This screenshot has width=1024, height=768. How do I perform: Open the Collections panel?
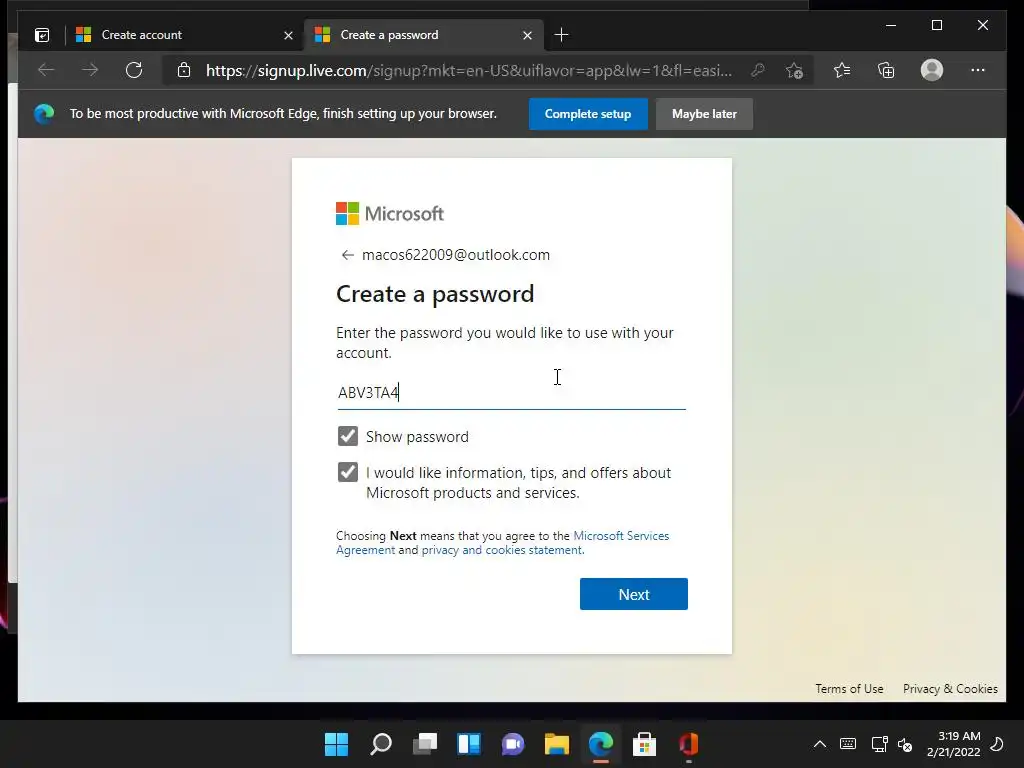886,70
